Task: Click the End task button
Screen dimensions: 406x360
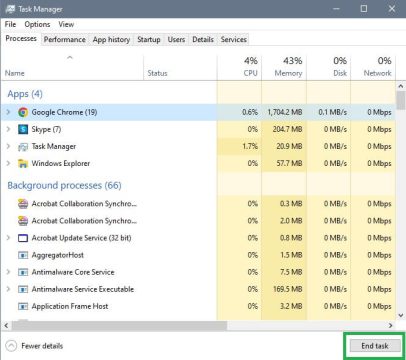Action: (375, 346)
